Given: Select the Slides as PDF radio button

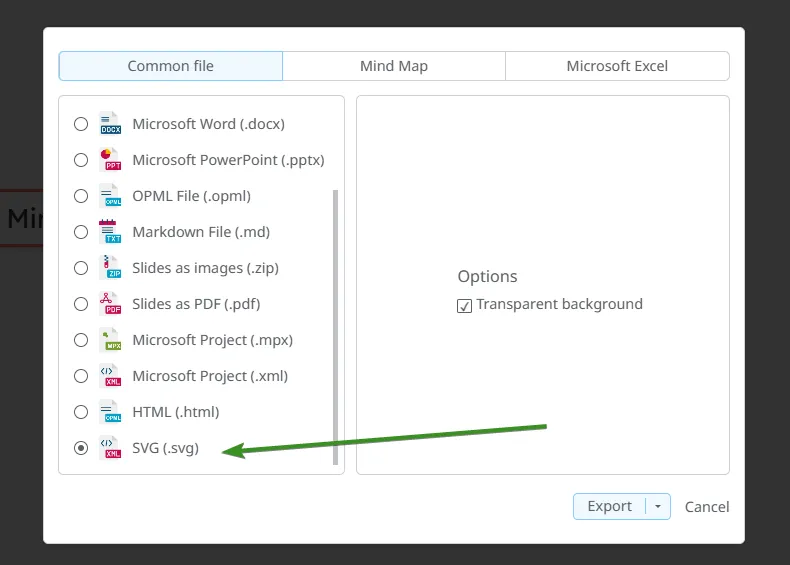Looking at the screenshot, I should [81, 304].
